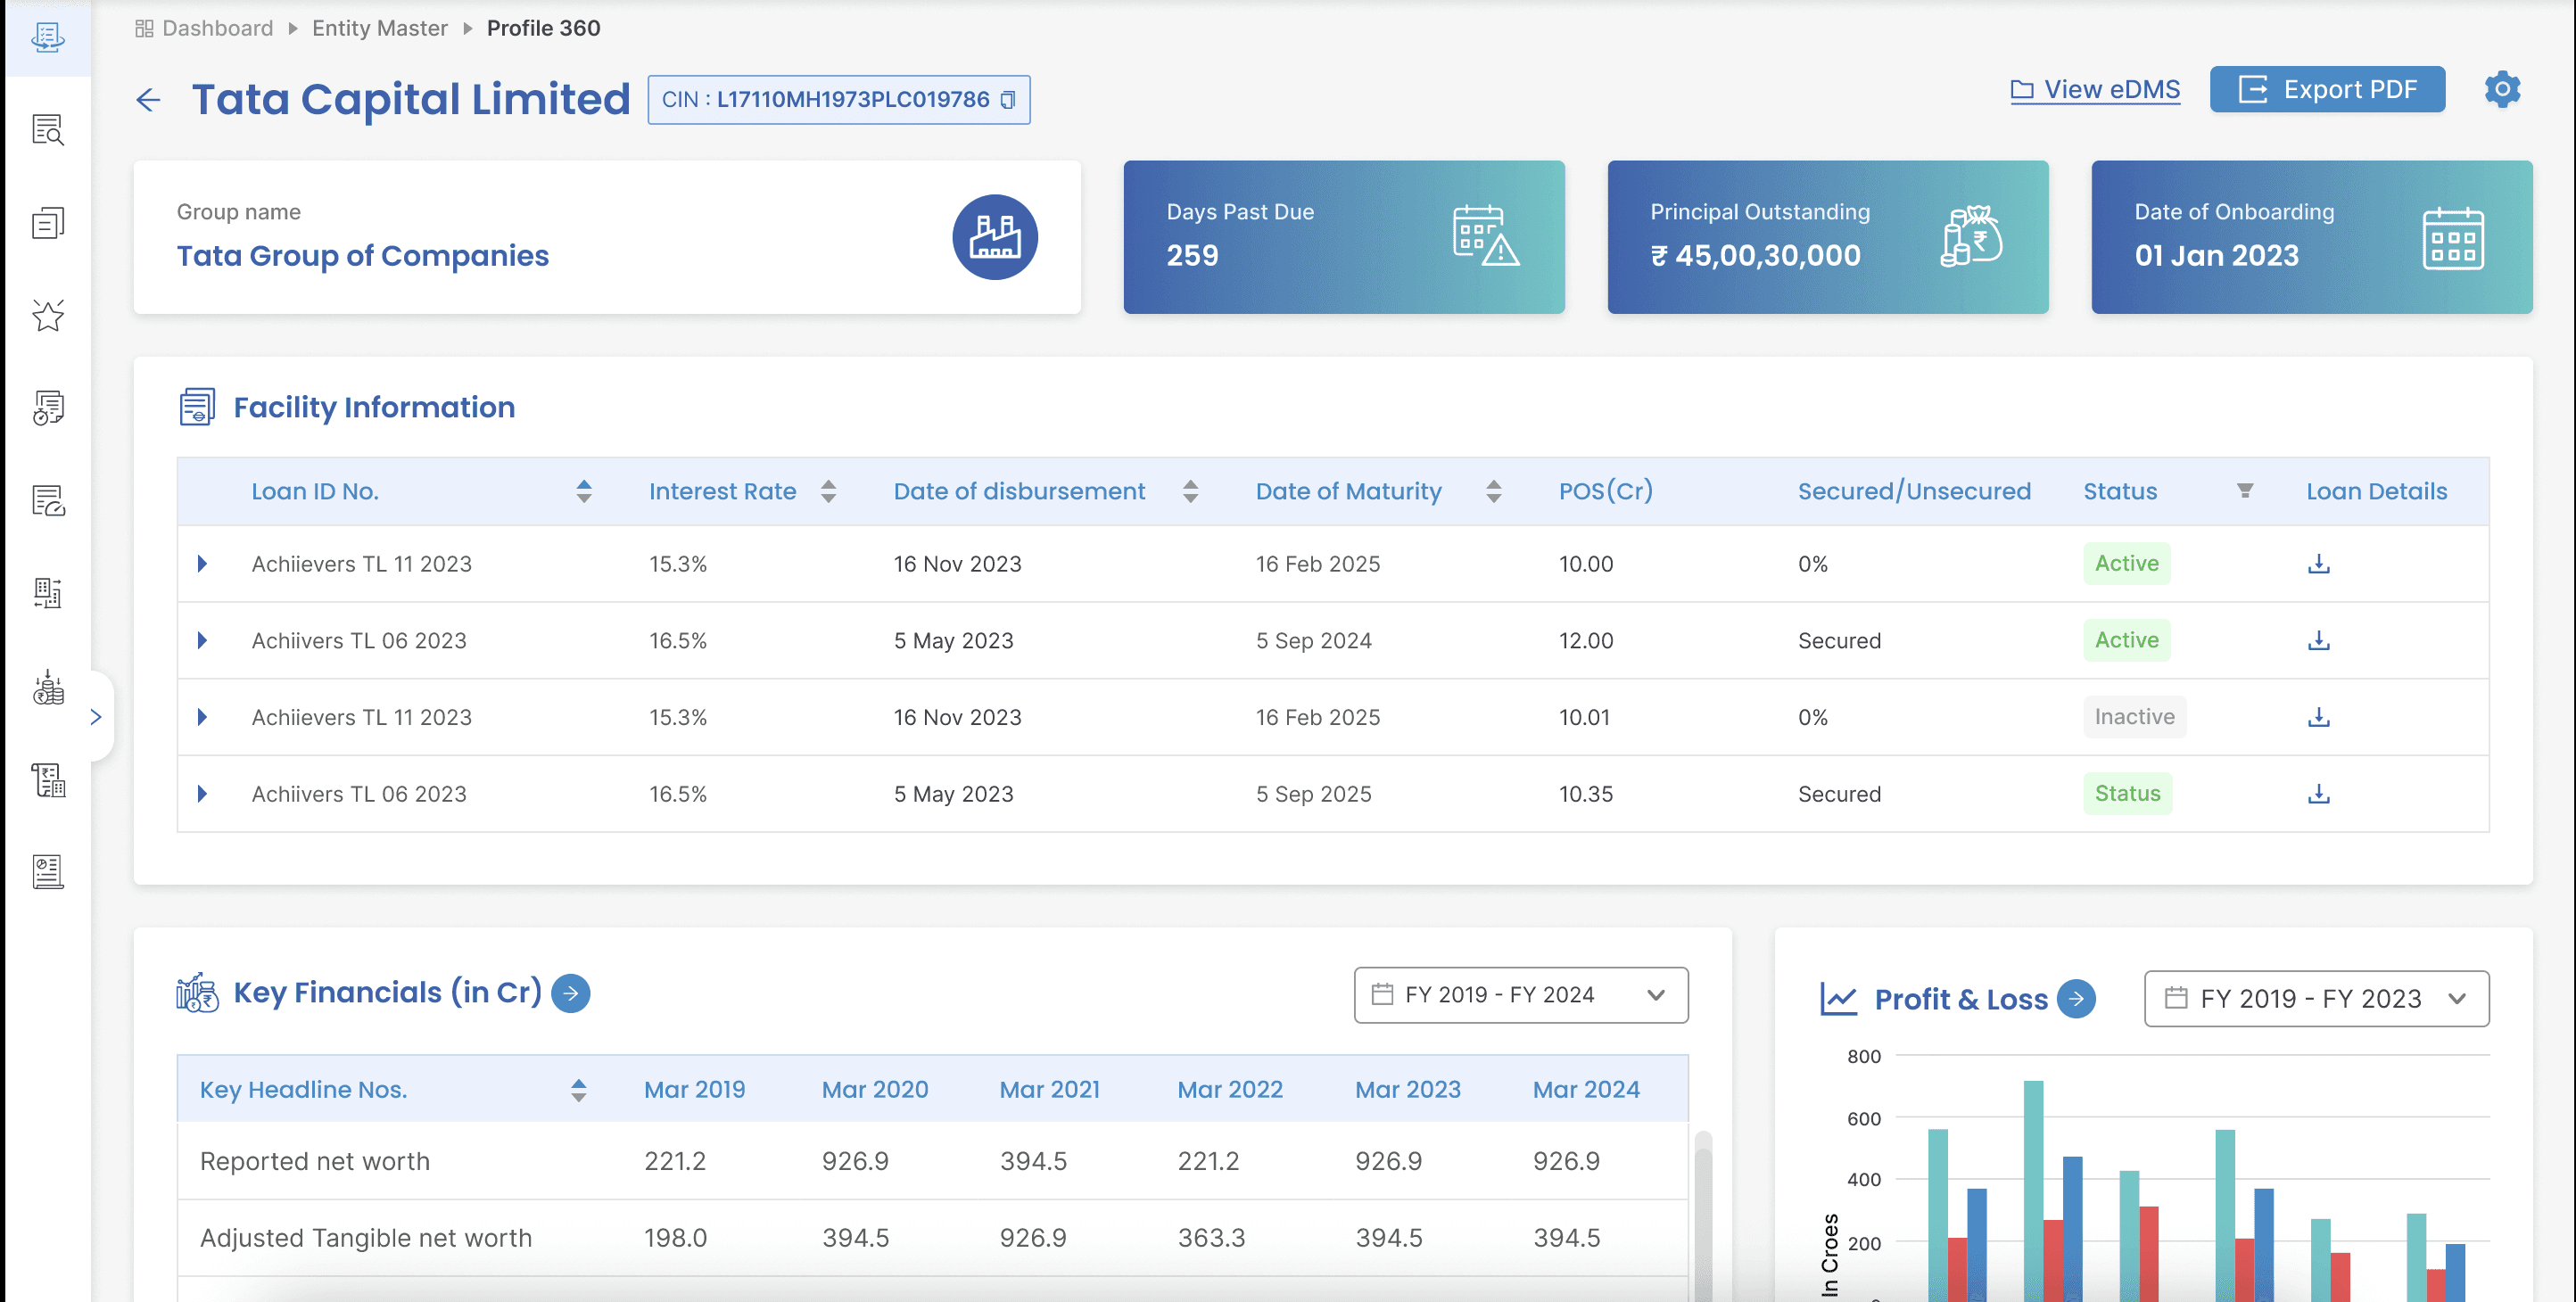This screenshot has height=1302, width=2576.
Task: Expand the sidebar with chevron handle
Action: pos(96,717)
